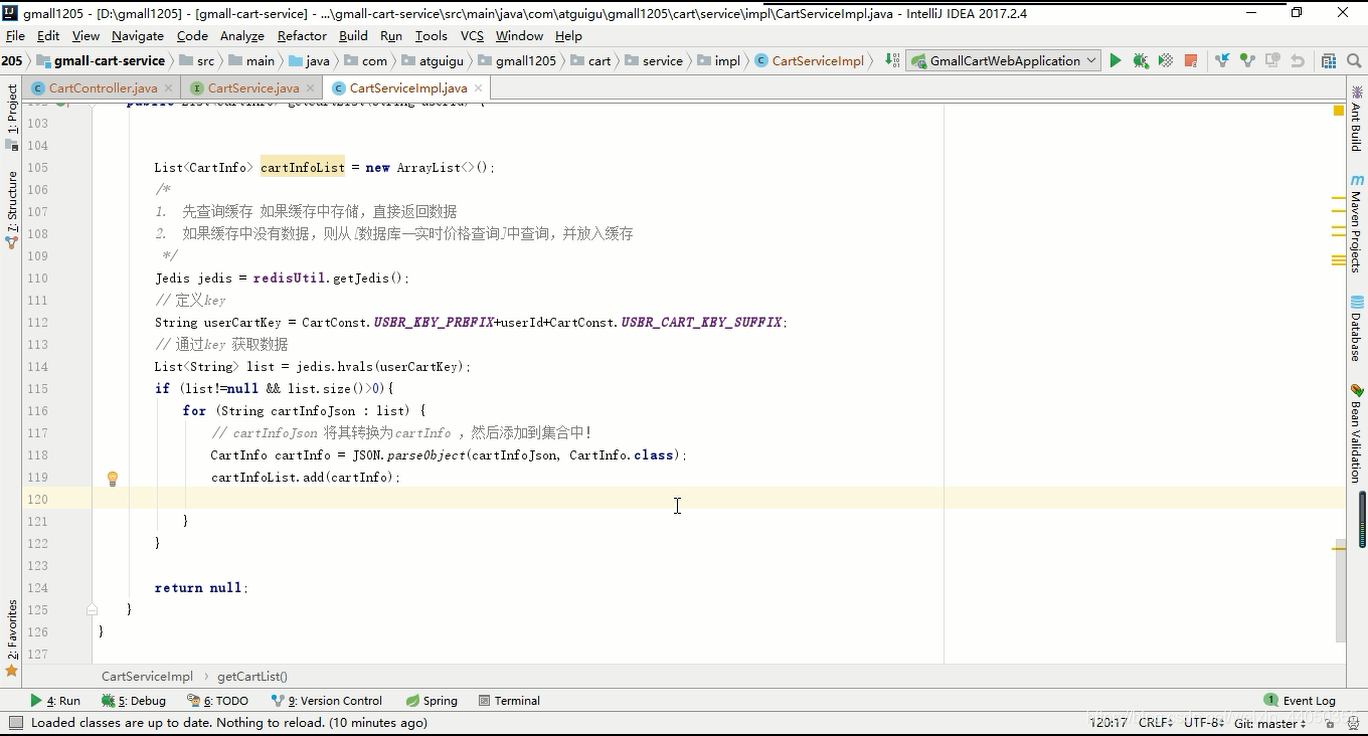Open the CRLF line separator selector
The image size is (1368, 736).
coord(1157,723)
